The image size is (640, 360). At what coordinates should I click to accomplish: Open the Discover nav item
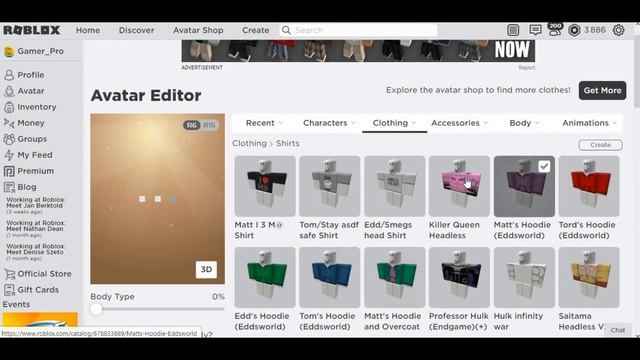coord(136,30)
